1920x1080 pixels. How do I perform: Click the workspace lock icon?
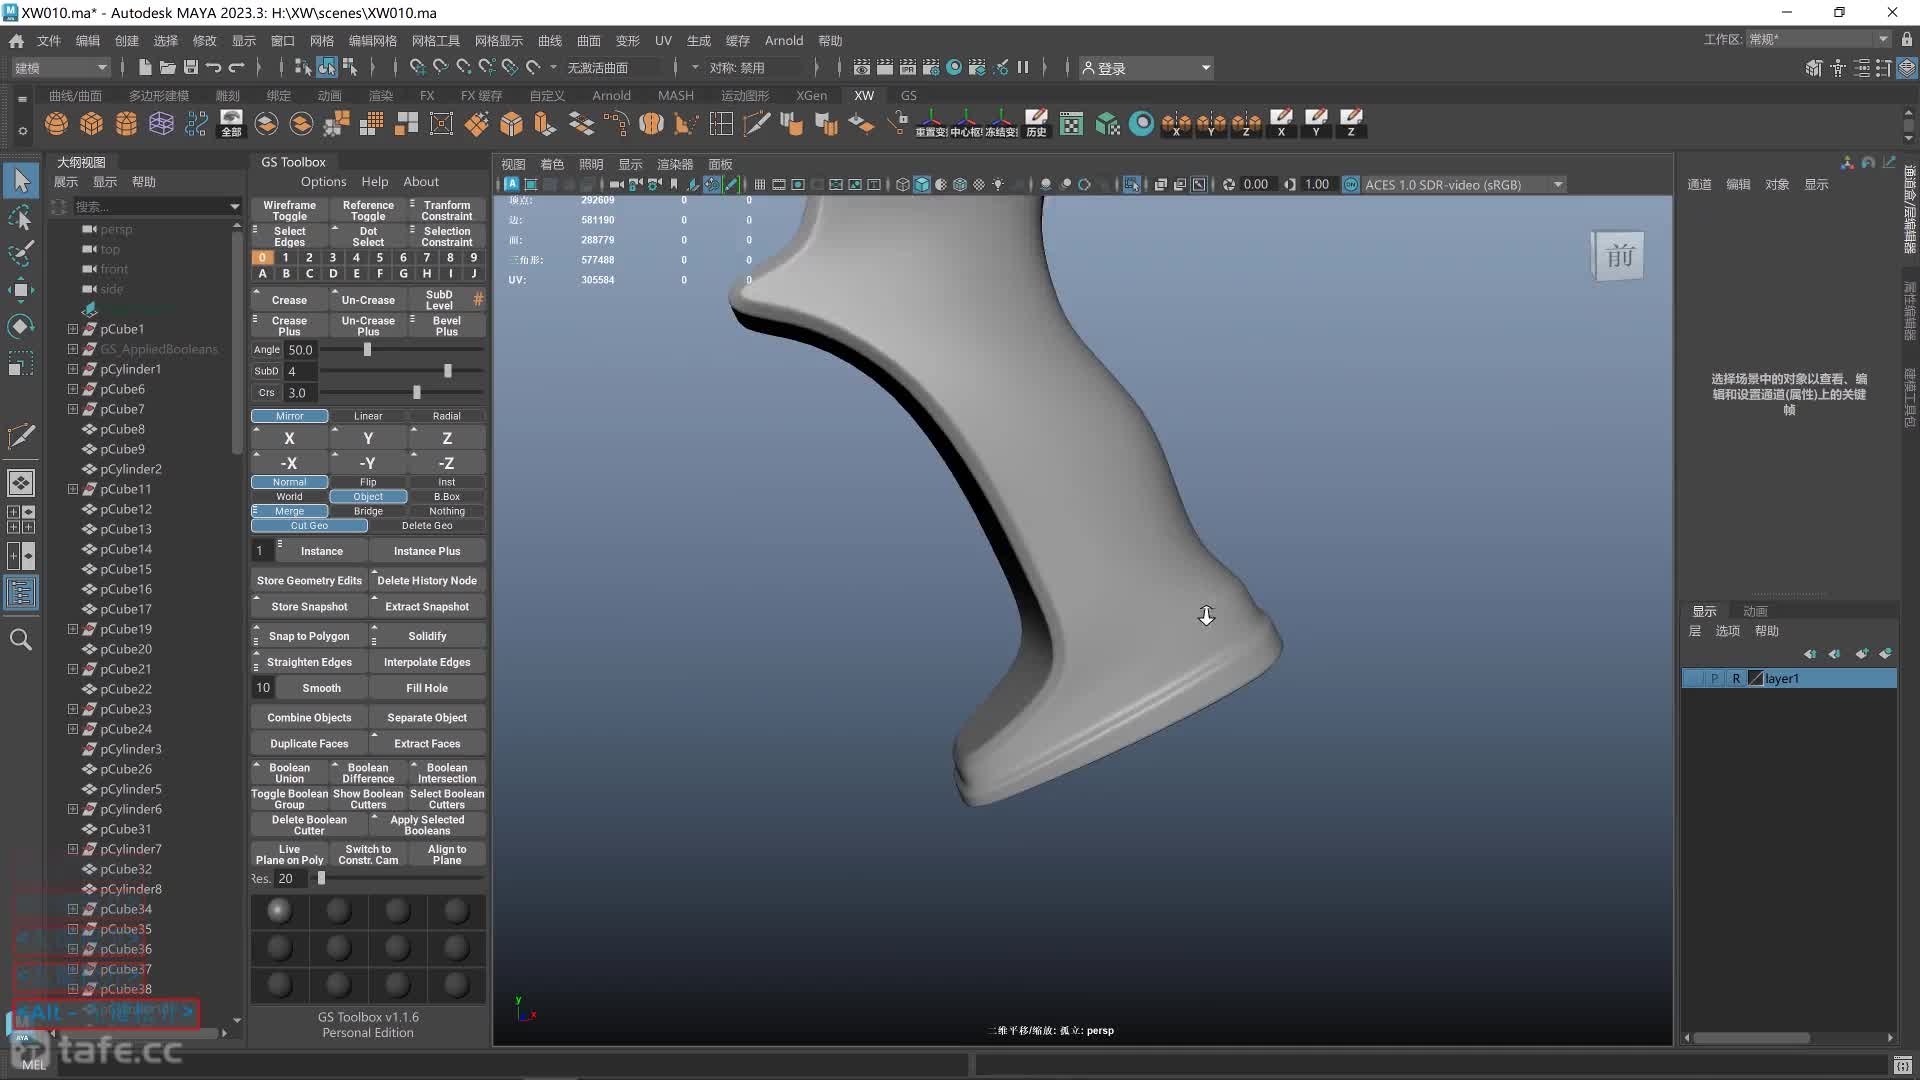1907,39
